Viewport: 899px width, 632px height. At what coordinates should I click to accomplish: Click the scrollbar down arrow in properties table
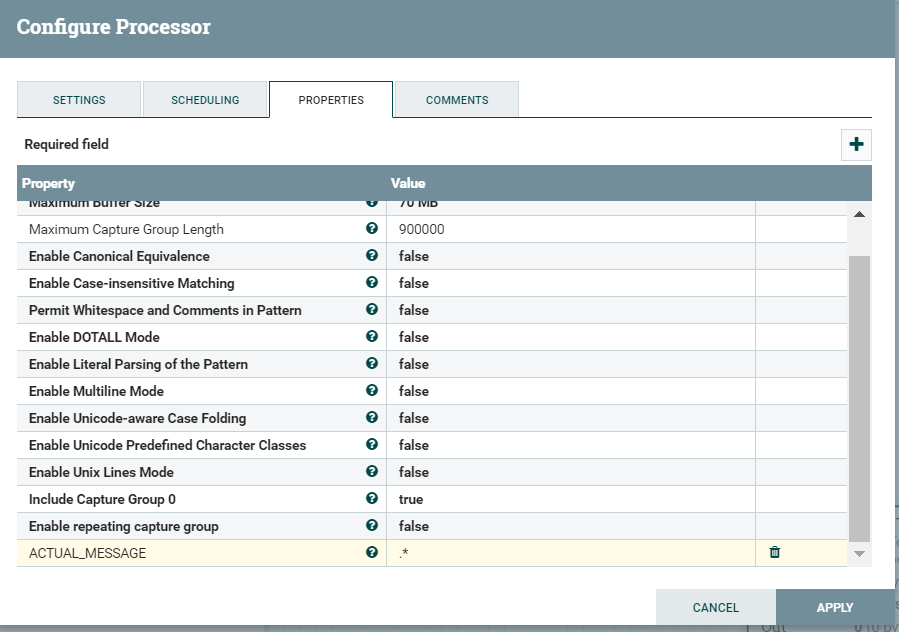(859, 553)
